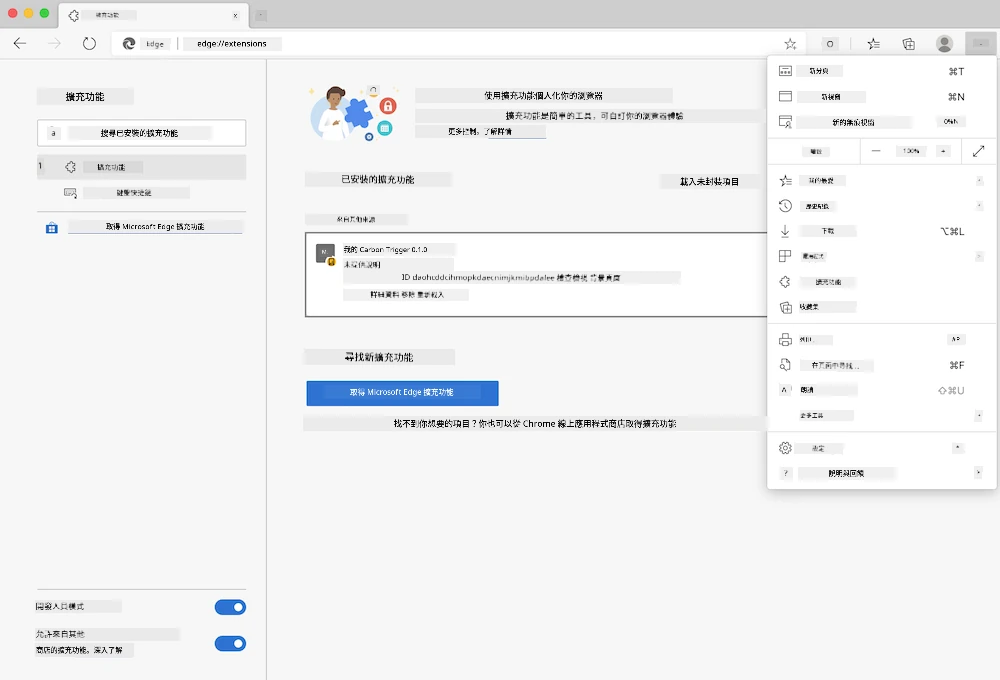
Task: Zoom out with the minus button
Action: (x=876, y=151)
